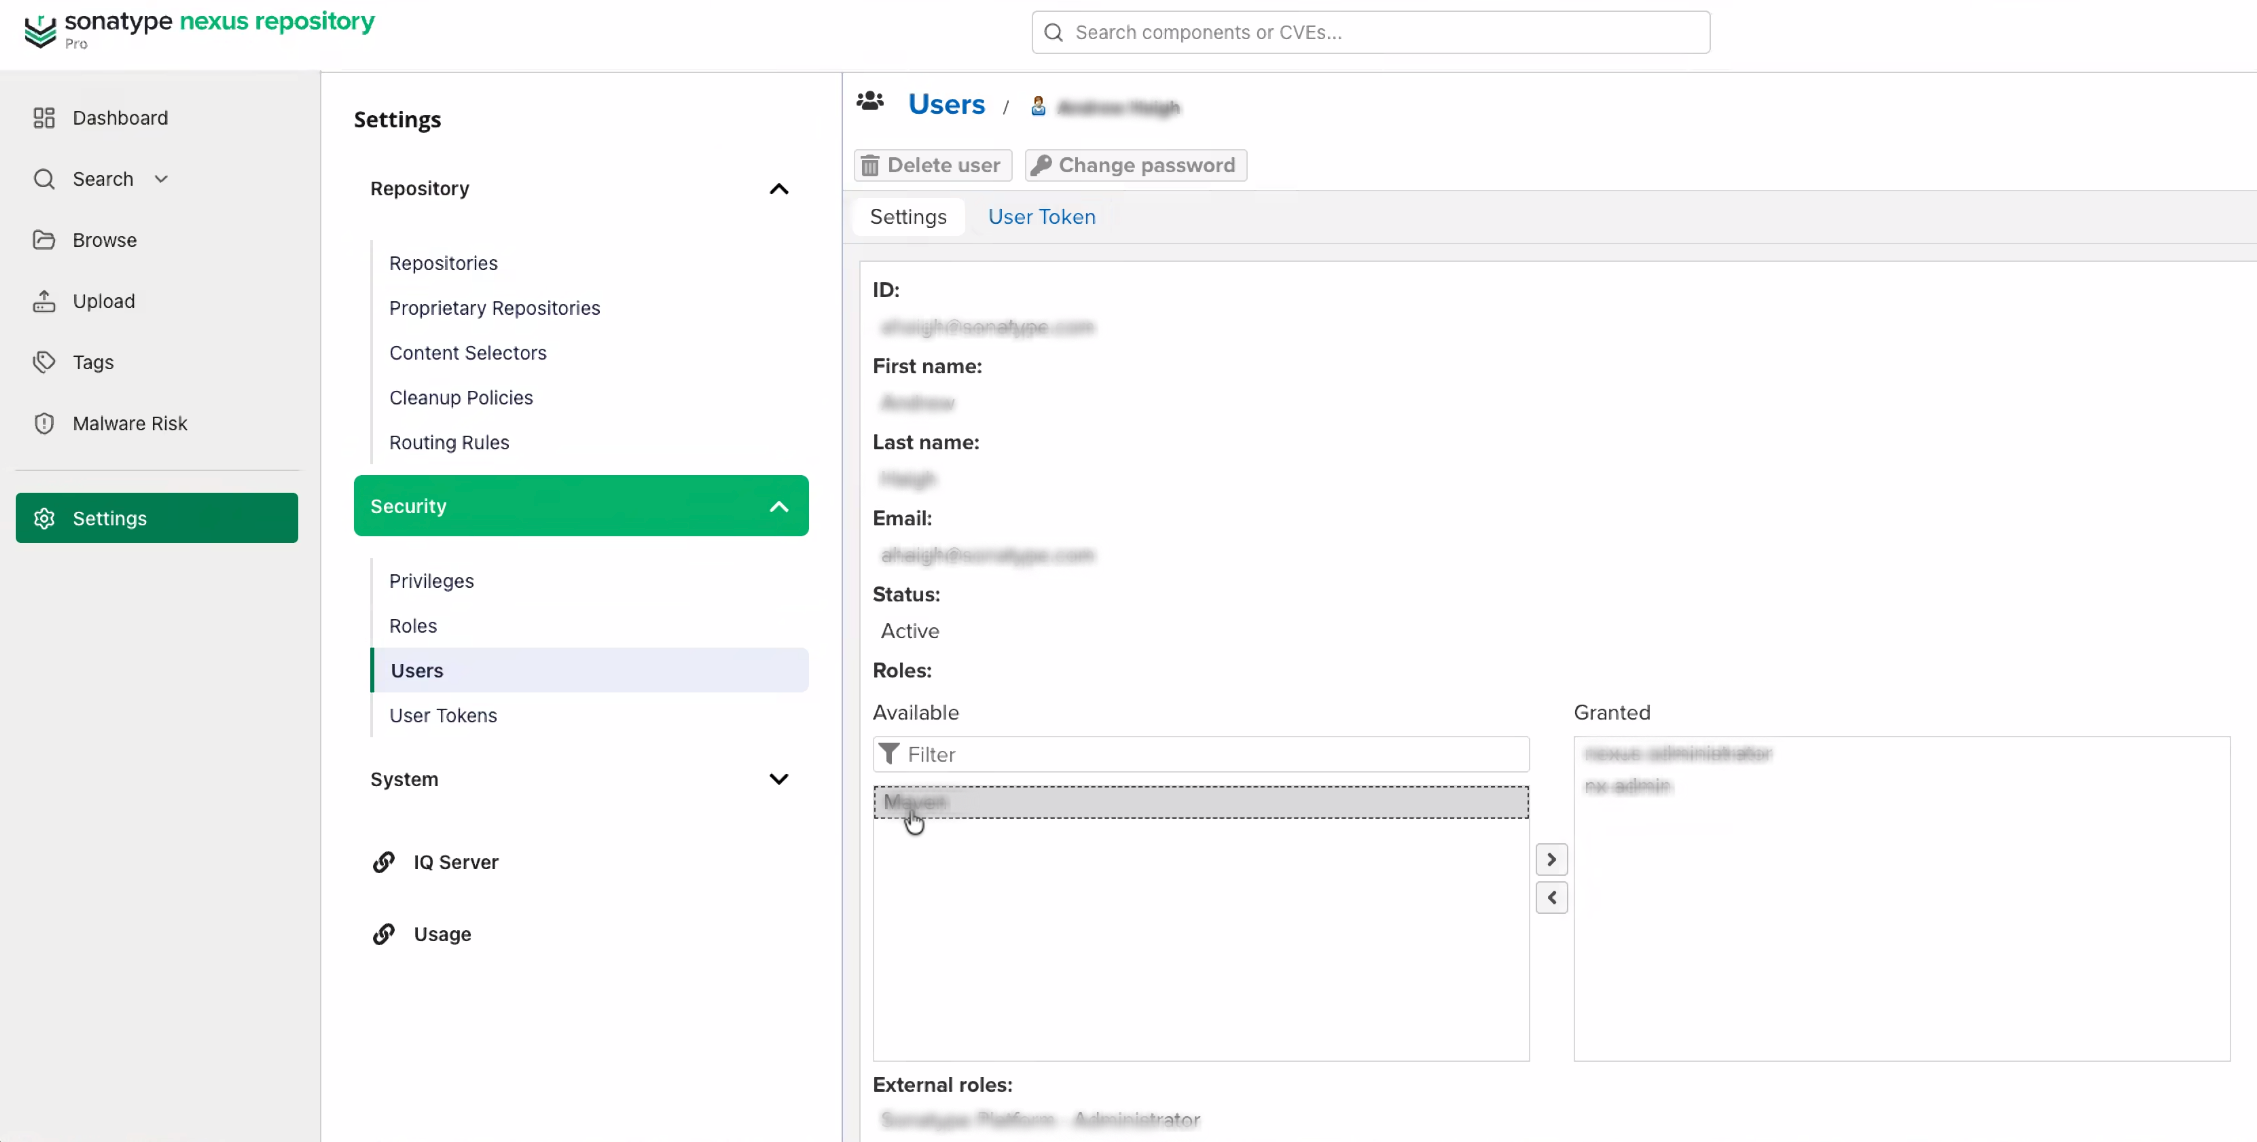
Task: Click the Sonatype Nexus Repository logo
Action: point(199,29)
